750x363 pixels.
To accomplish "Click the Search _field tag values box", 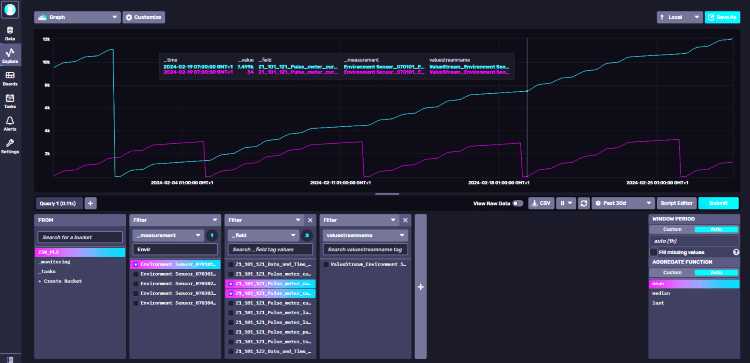I will (x=270, y=249).
